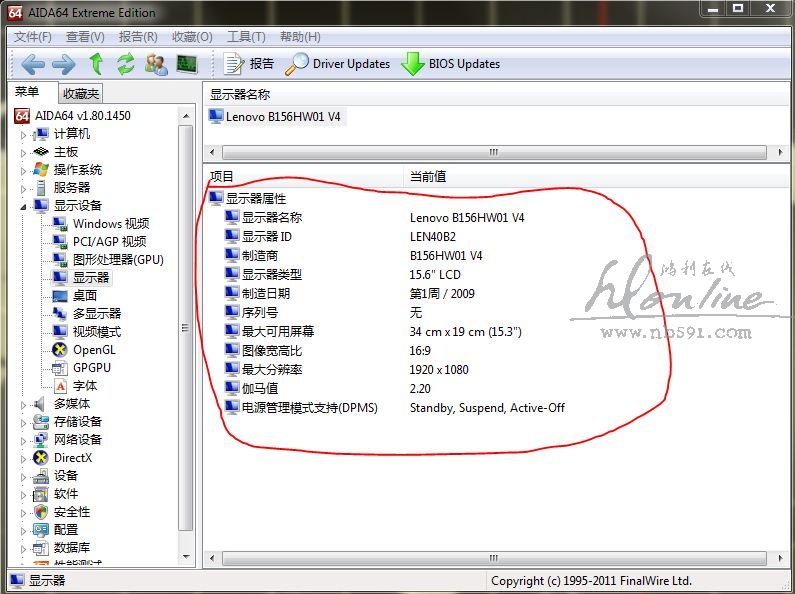The image size is (795, 594).
Task: Expand the 操作系统 tree node
Action: coord(23,171)
